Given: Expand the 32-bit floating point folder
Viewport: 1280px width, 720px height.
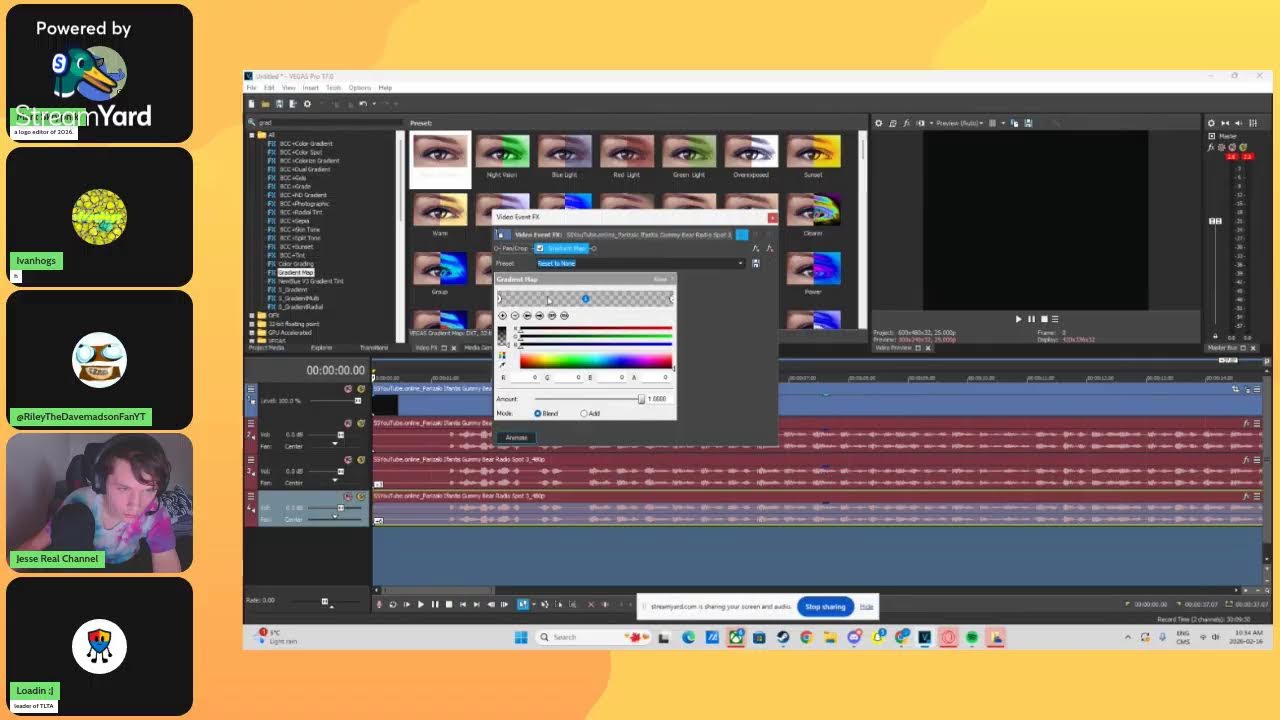Looking at the screenshot, I should pos(251,324).
